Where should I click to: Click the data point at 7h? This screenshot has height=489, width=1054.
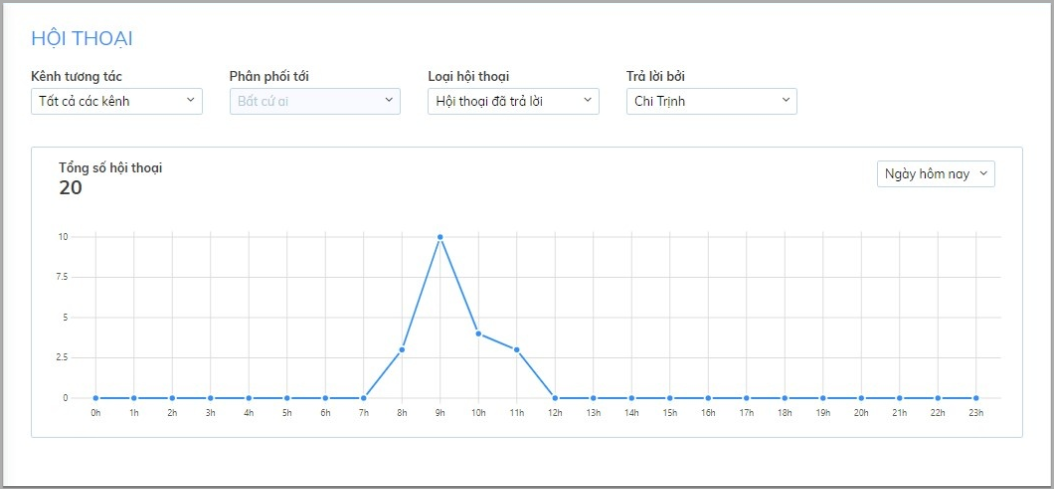click(364, 398)
